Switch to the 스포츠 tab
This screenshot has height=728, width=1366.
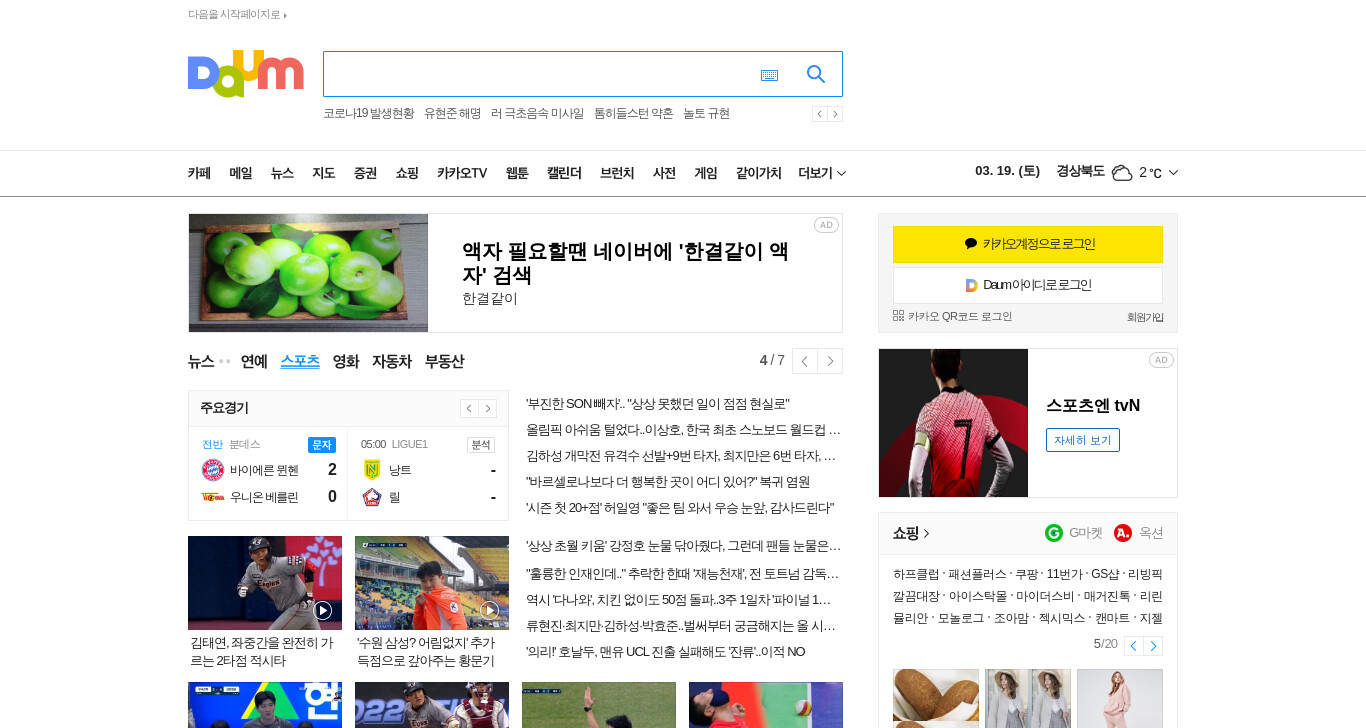300,361
